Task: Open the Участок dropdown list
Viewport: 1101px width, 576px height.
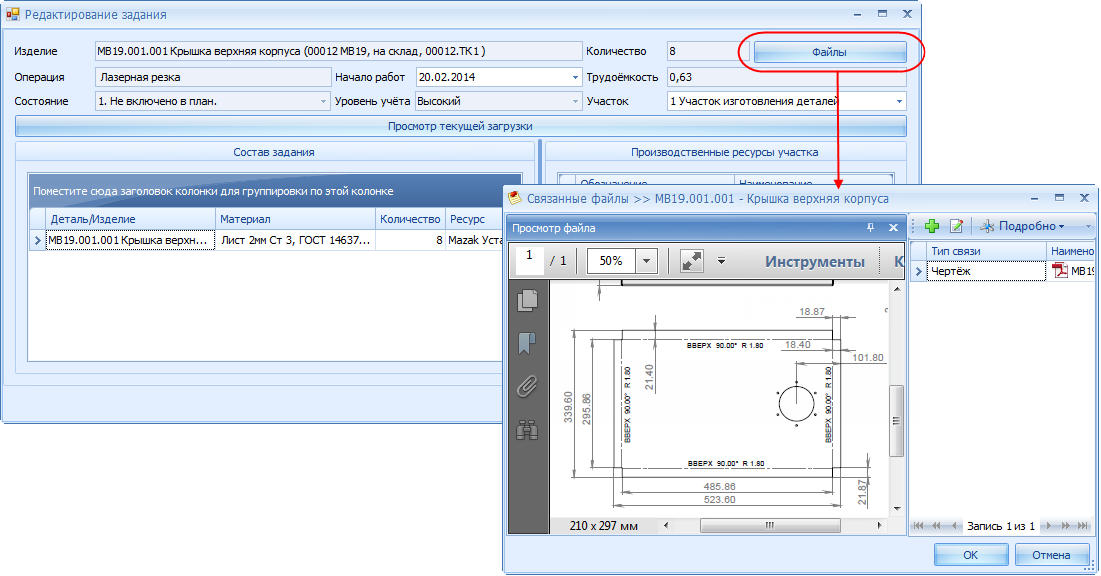Action: [x=899, y=101]
